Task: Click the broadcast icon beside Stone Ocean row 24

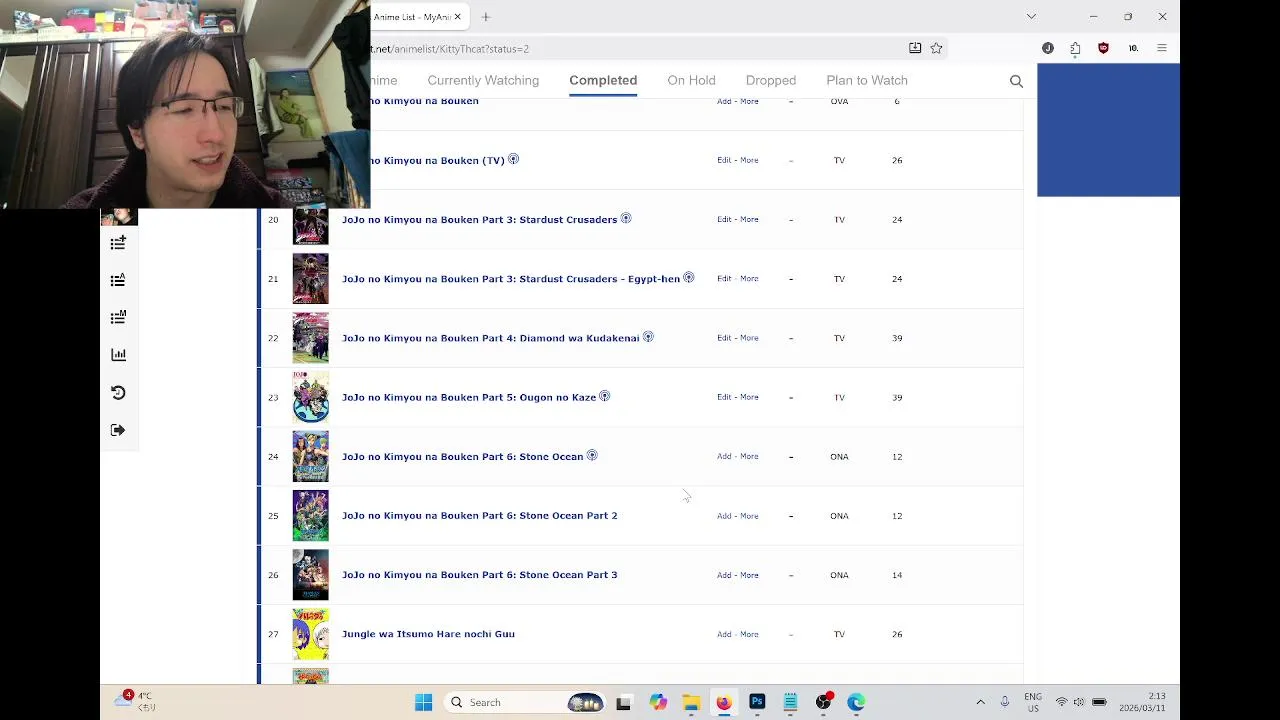Action: click(x=592, y=455)
